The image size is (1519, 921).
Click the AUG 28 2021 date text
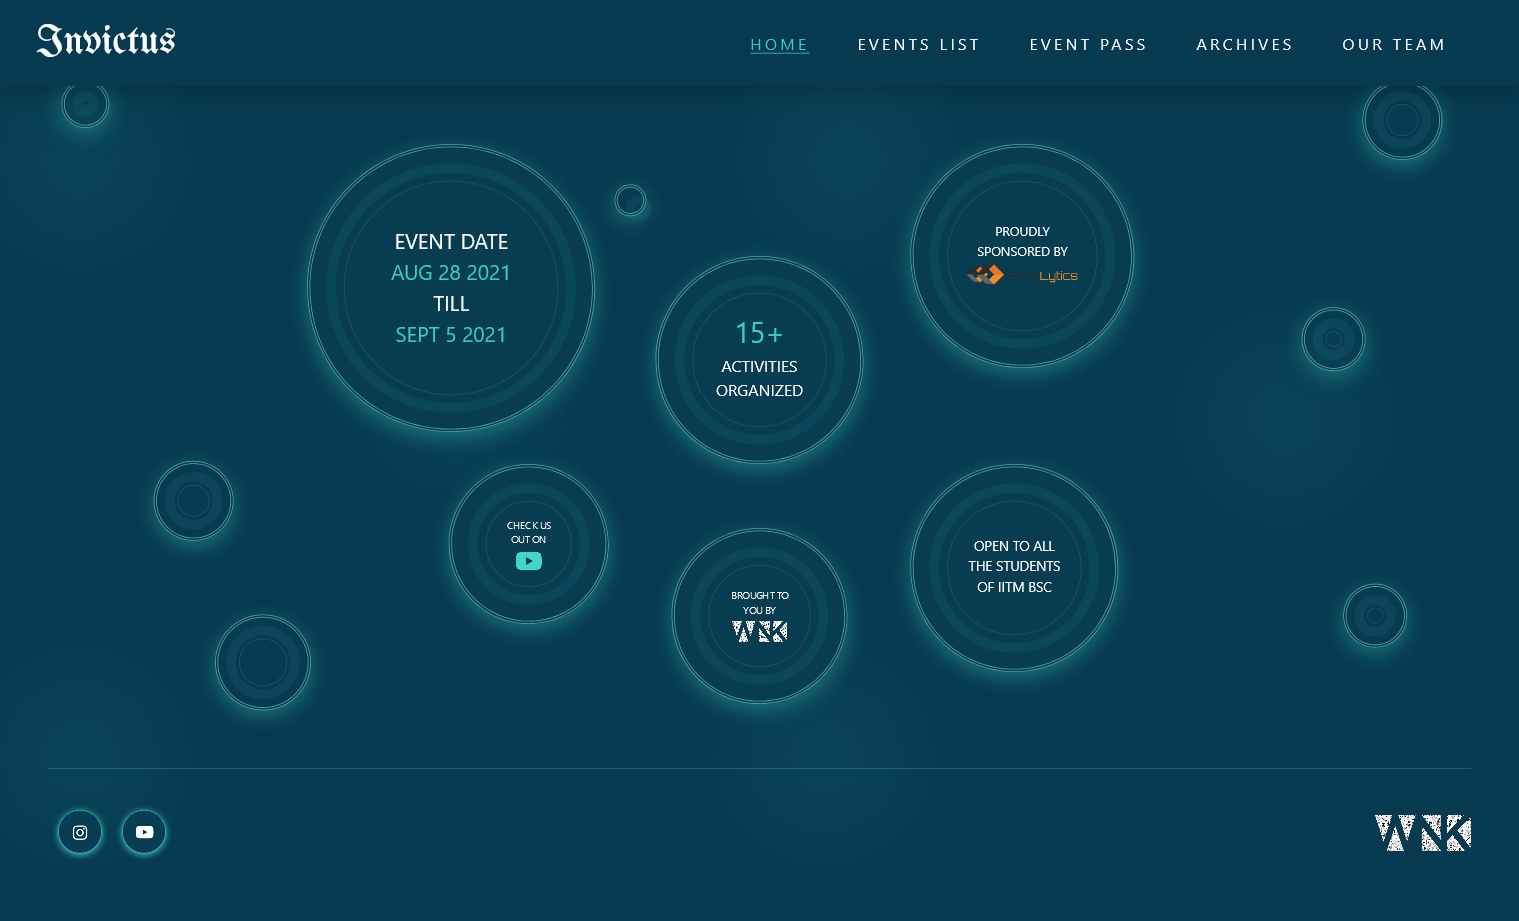(x=451, y=273)
